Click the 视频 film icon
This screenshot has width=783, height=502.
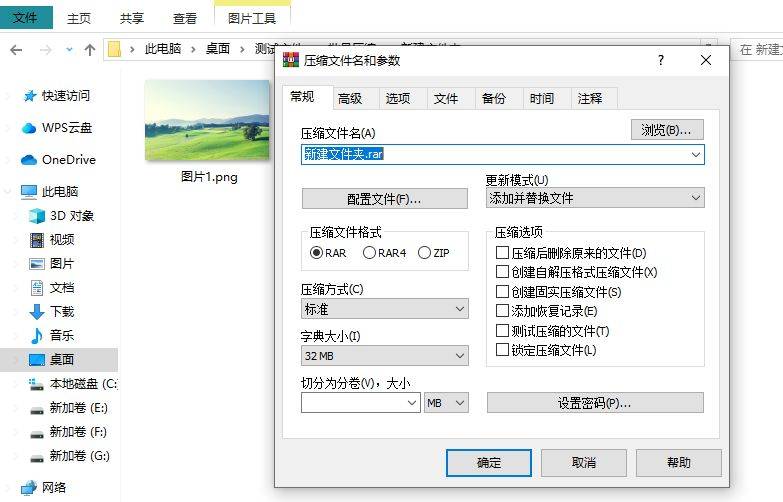(x=37, y=240)
